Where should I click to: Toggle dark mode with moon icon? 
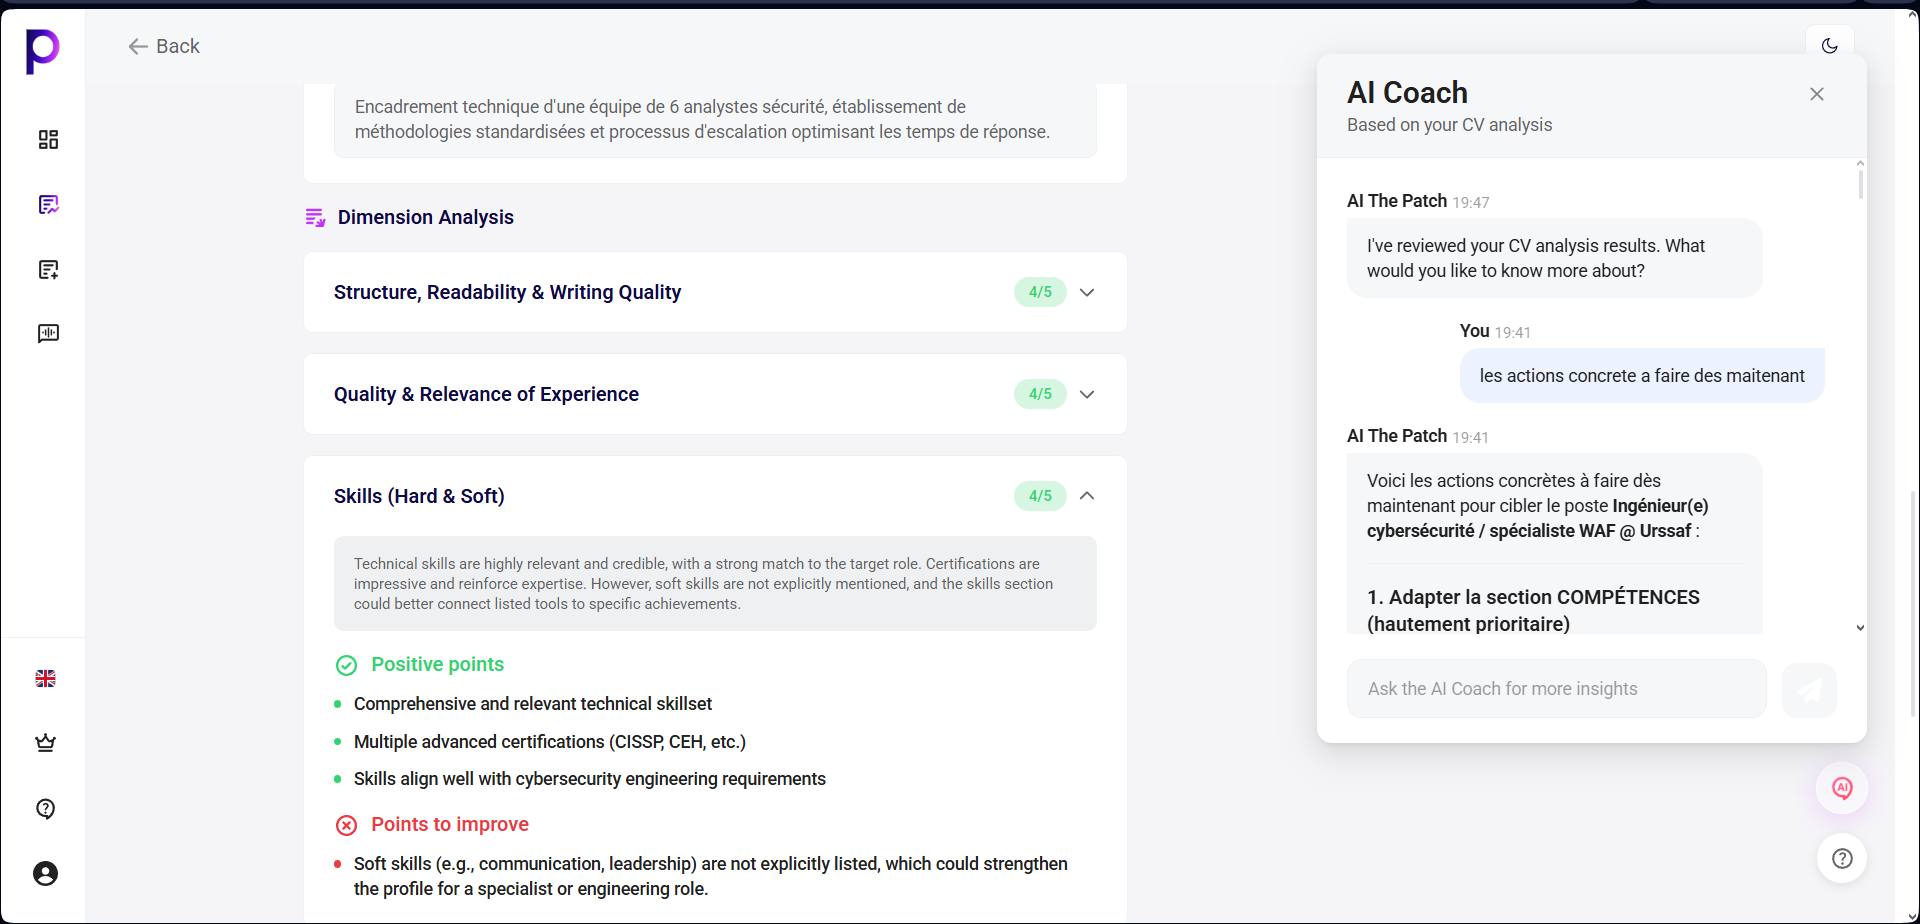[1829, 46]
